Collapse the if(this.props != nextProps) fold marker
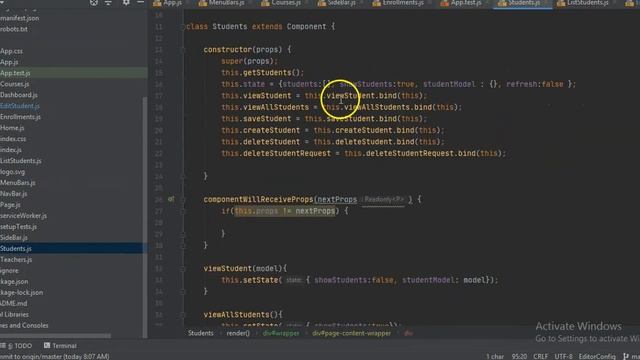 coord(183,211)
